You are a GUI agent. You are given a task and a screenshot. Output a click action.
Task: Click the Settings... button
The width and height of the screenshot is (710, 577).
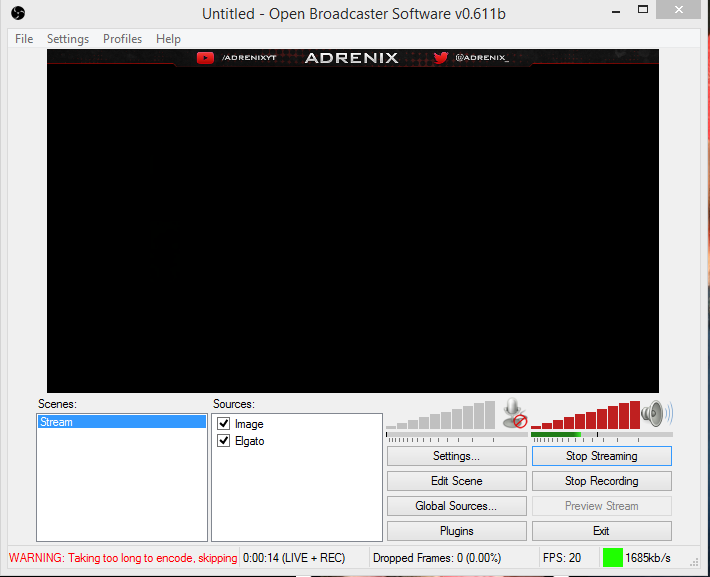[x=456, y=456]
